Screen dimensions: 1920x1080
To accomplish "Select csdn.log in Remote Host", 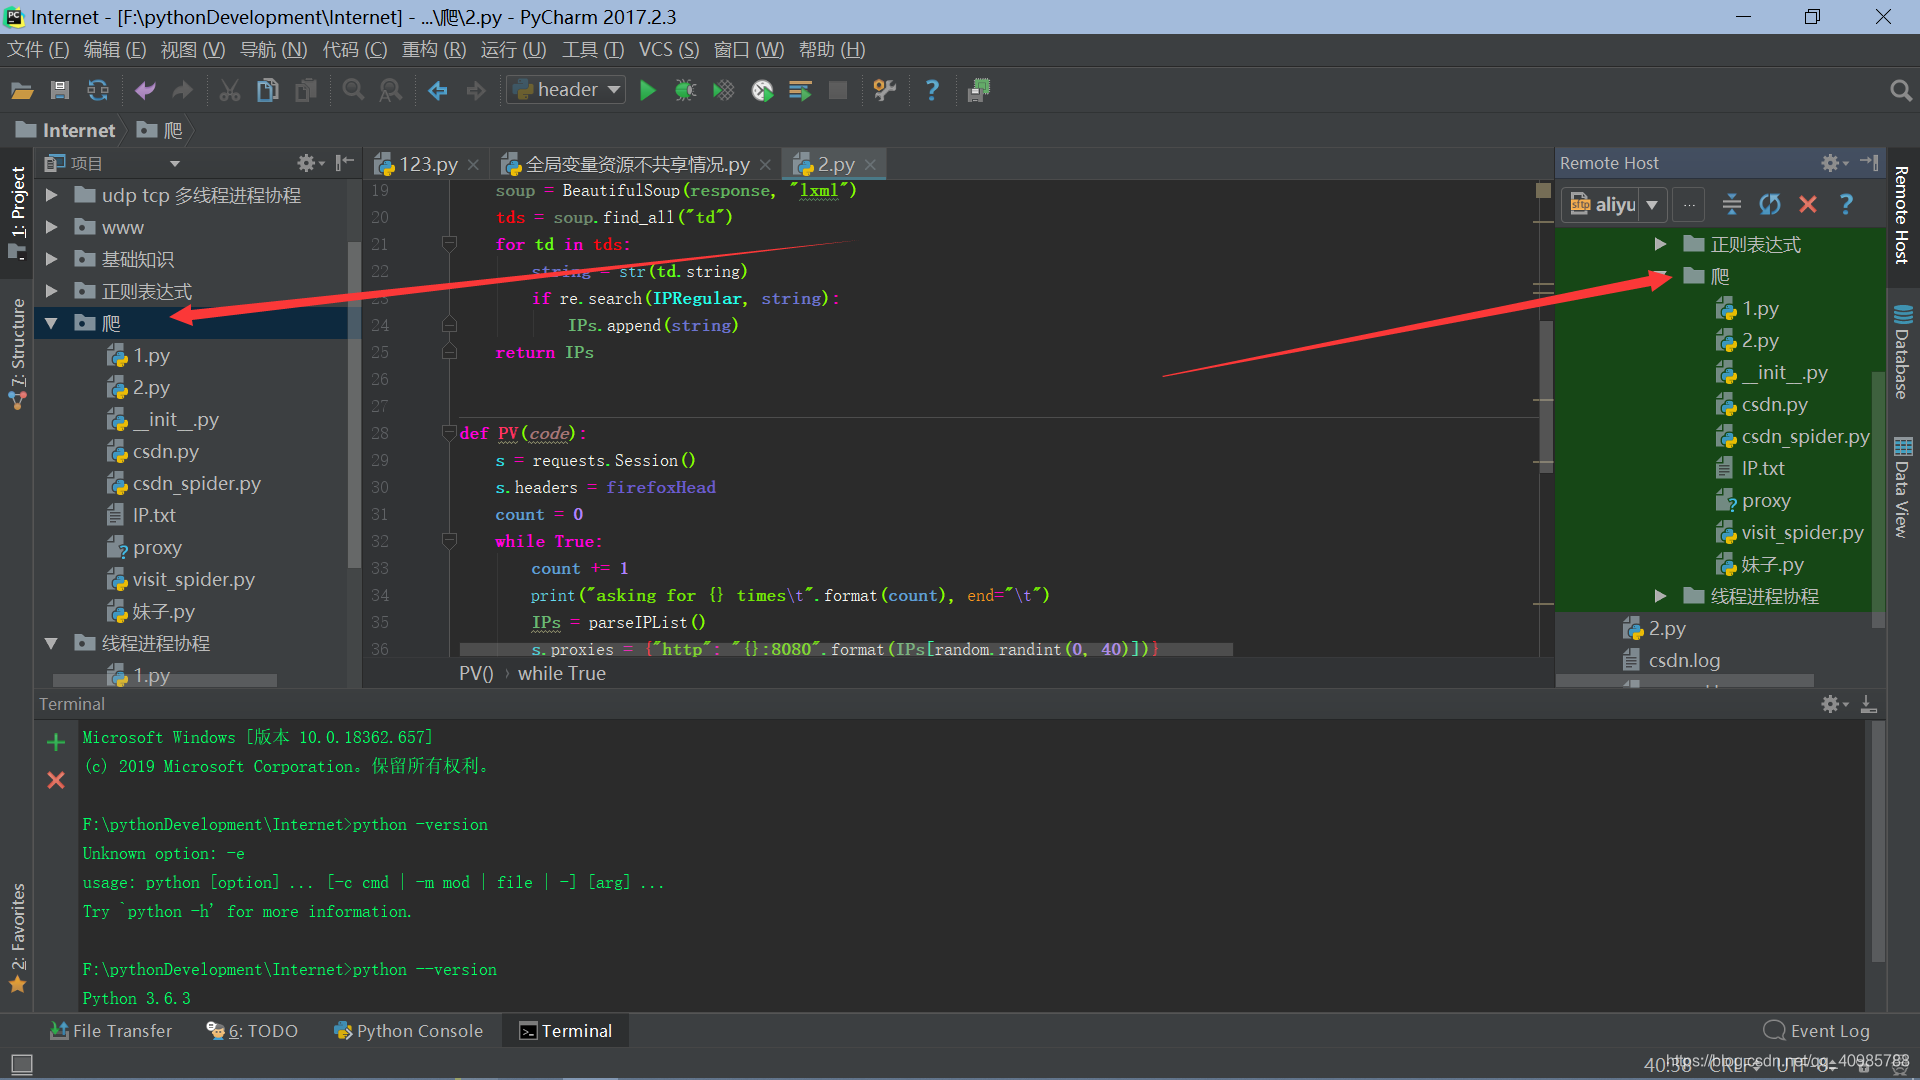I will coord(1671,661).
